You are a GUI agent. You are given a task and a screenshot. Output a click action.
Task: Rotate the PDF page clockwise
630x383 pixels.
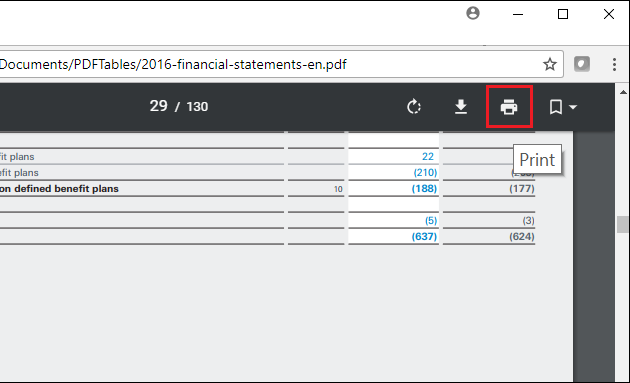413,107
